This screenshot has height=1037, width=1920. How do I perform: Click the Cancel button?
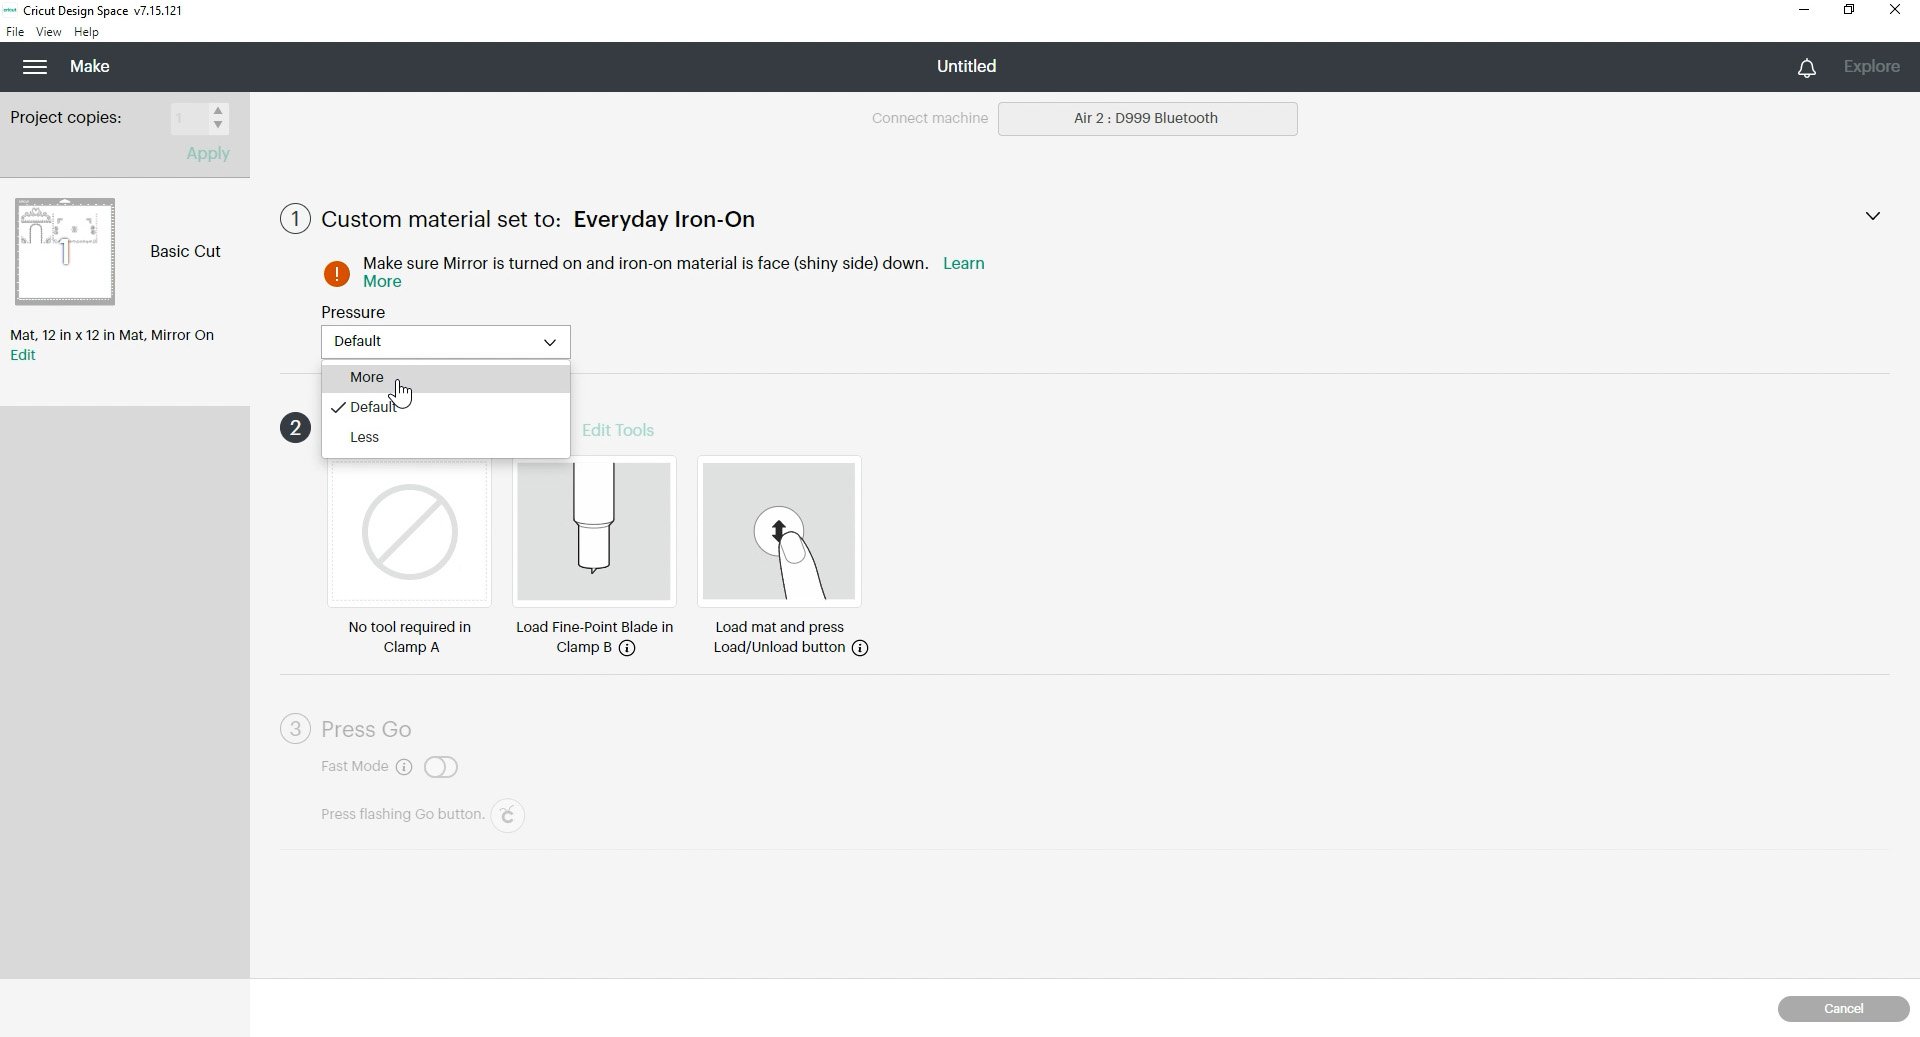click(1843, 1009)
